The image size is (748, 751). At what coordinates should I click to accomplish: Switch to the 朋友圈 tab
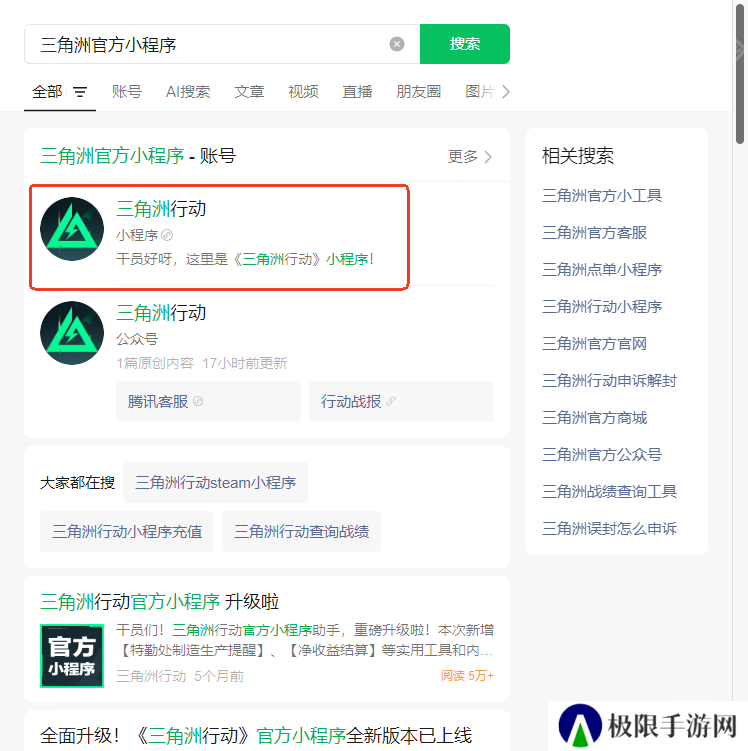pyautogui.click(x=419, y=91)
